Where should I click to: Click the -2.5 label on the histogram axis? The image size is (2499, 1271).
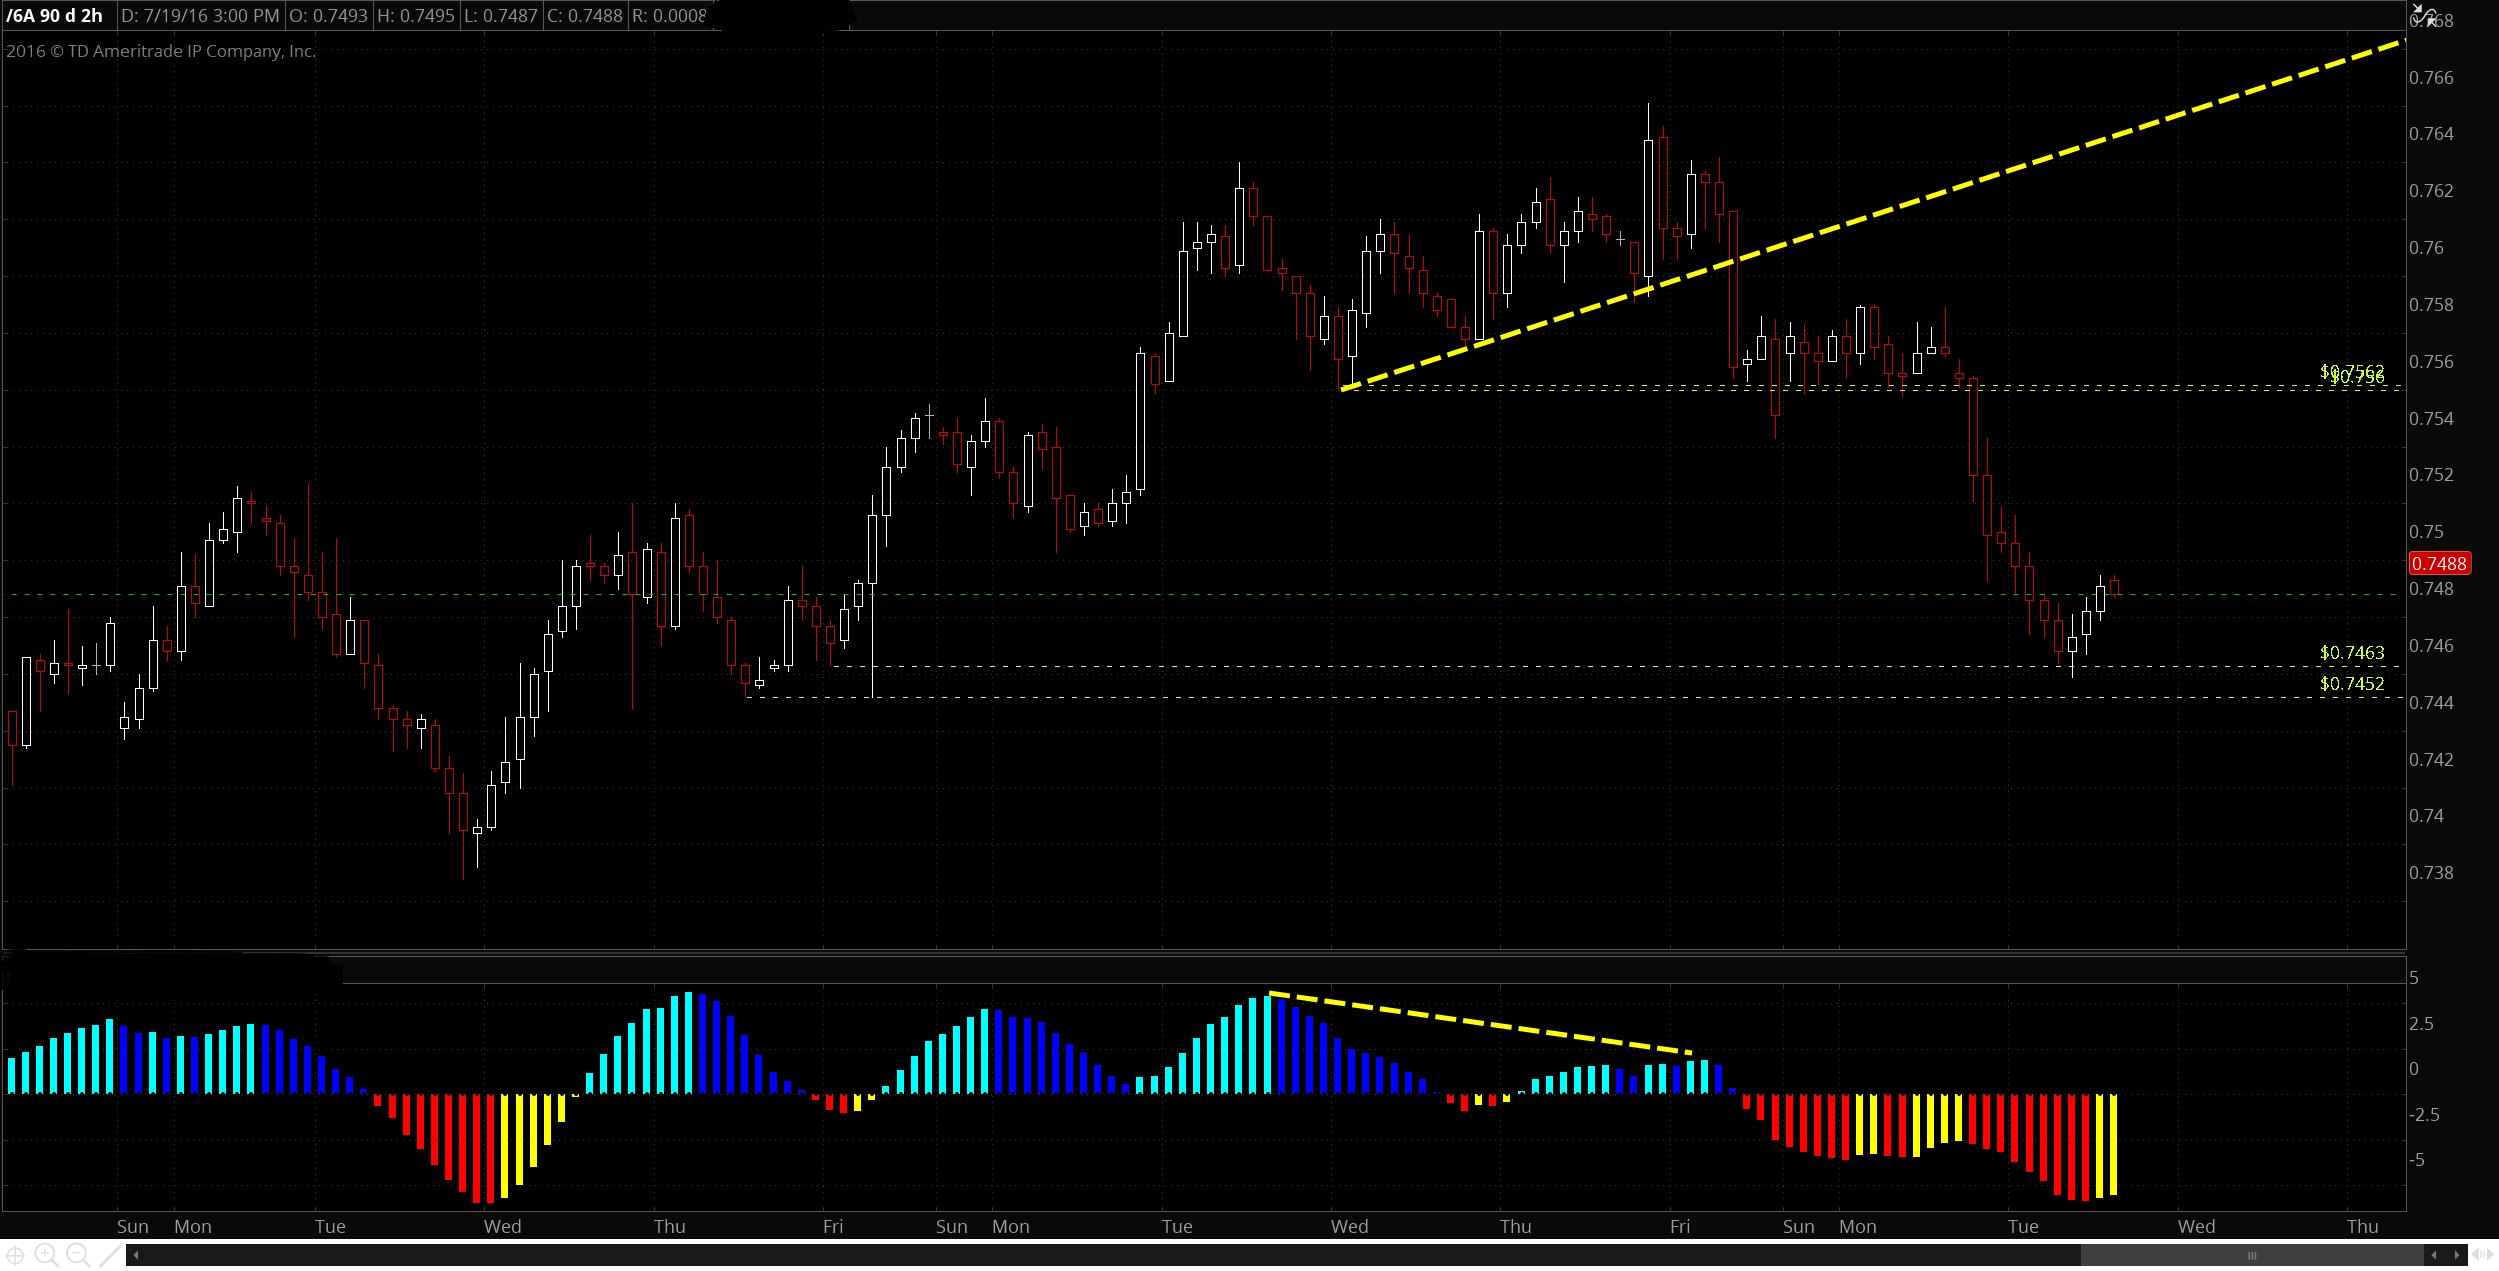click(2424, 1115)
